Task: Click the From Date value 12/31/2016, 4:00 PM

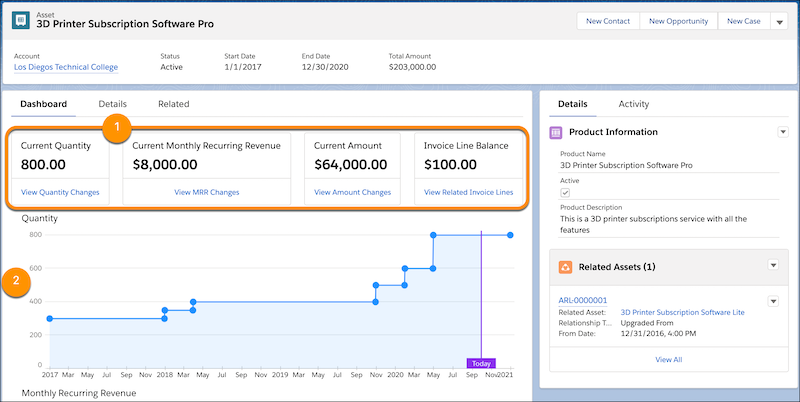Action: (x=658, y=334)
